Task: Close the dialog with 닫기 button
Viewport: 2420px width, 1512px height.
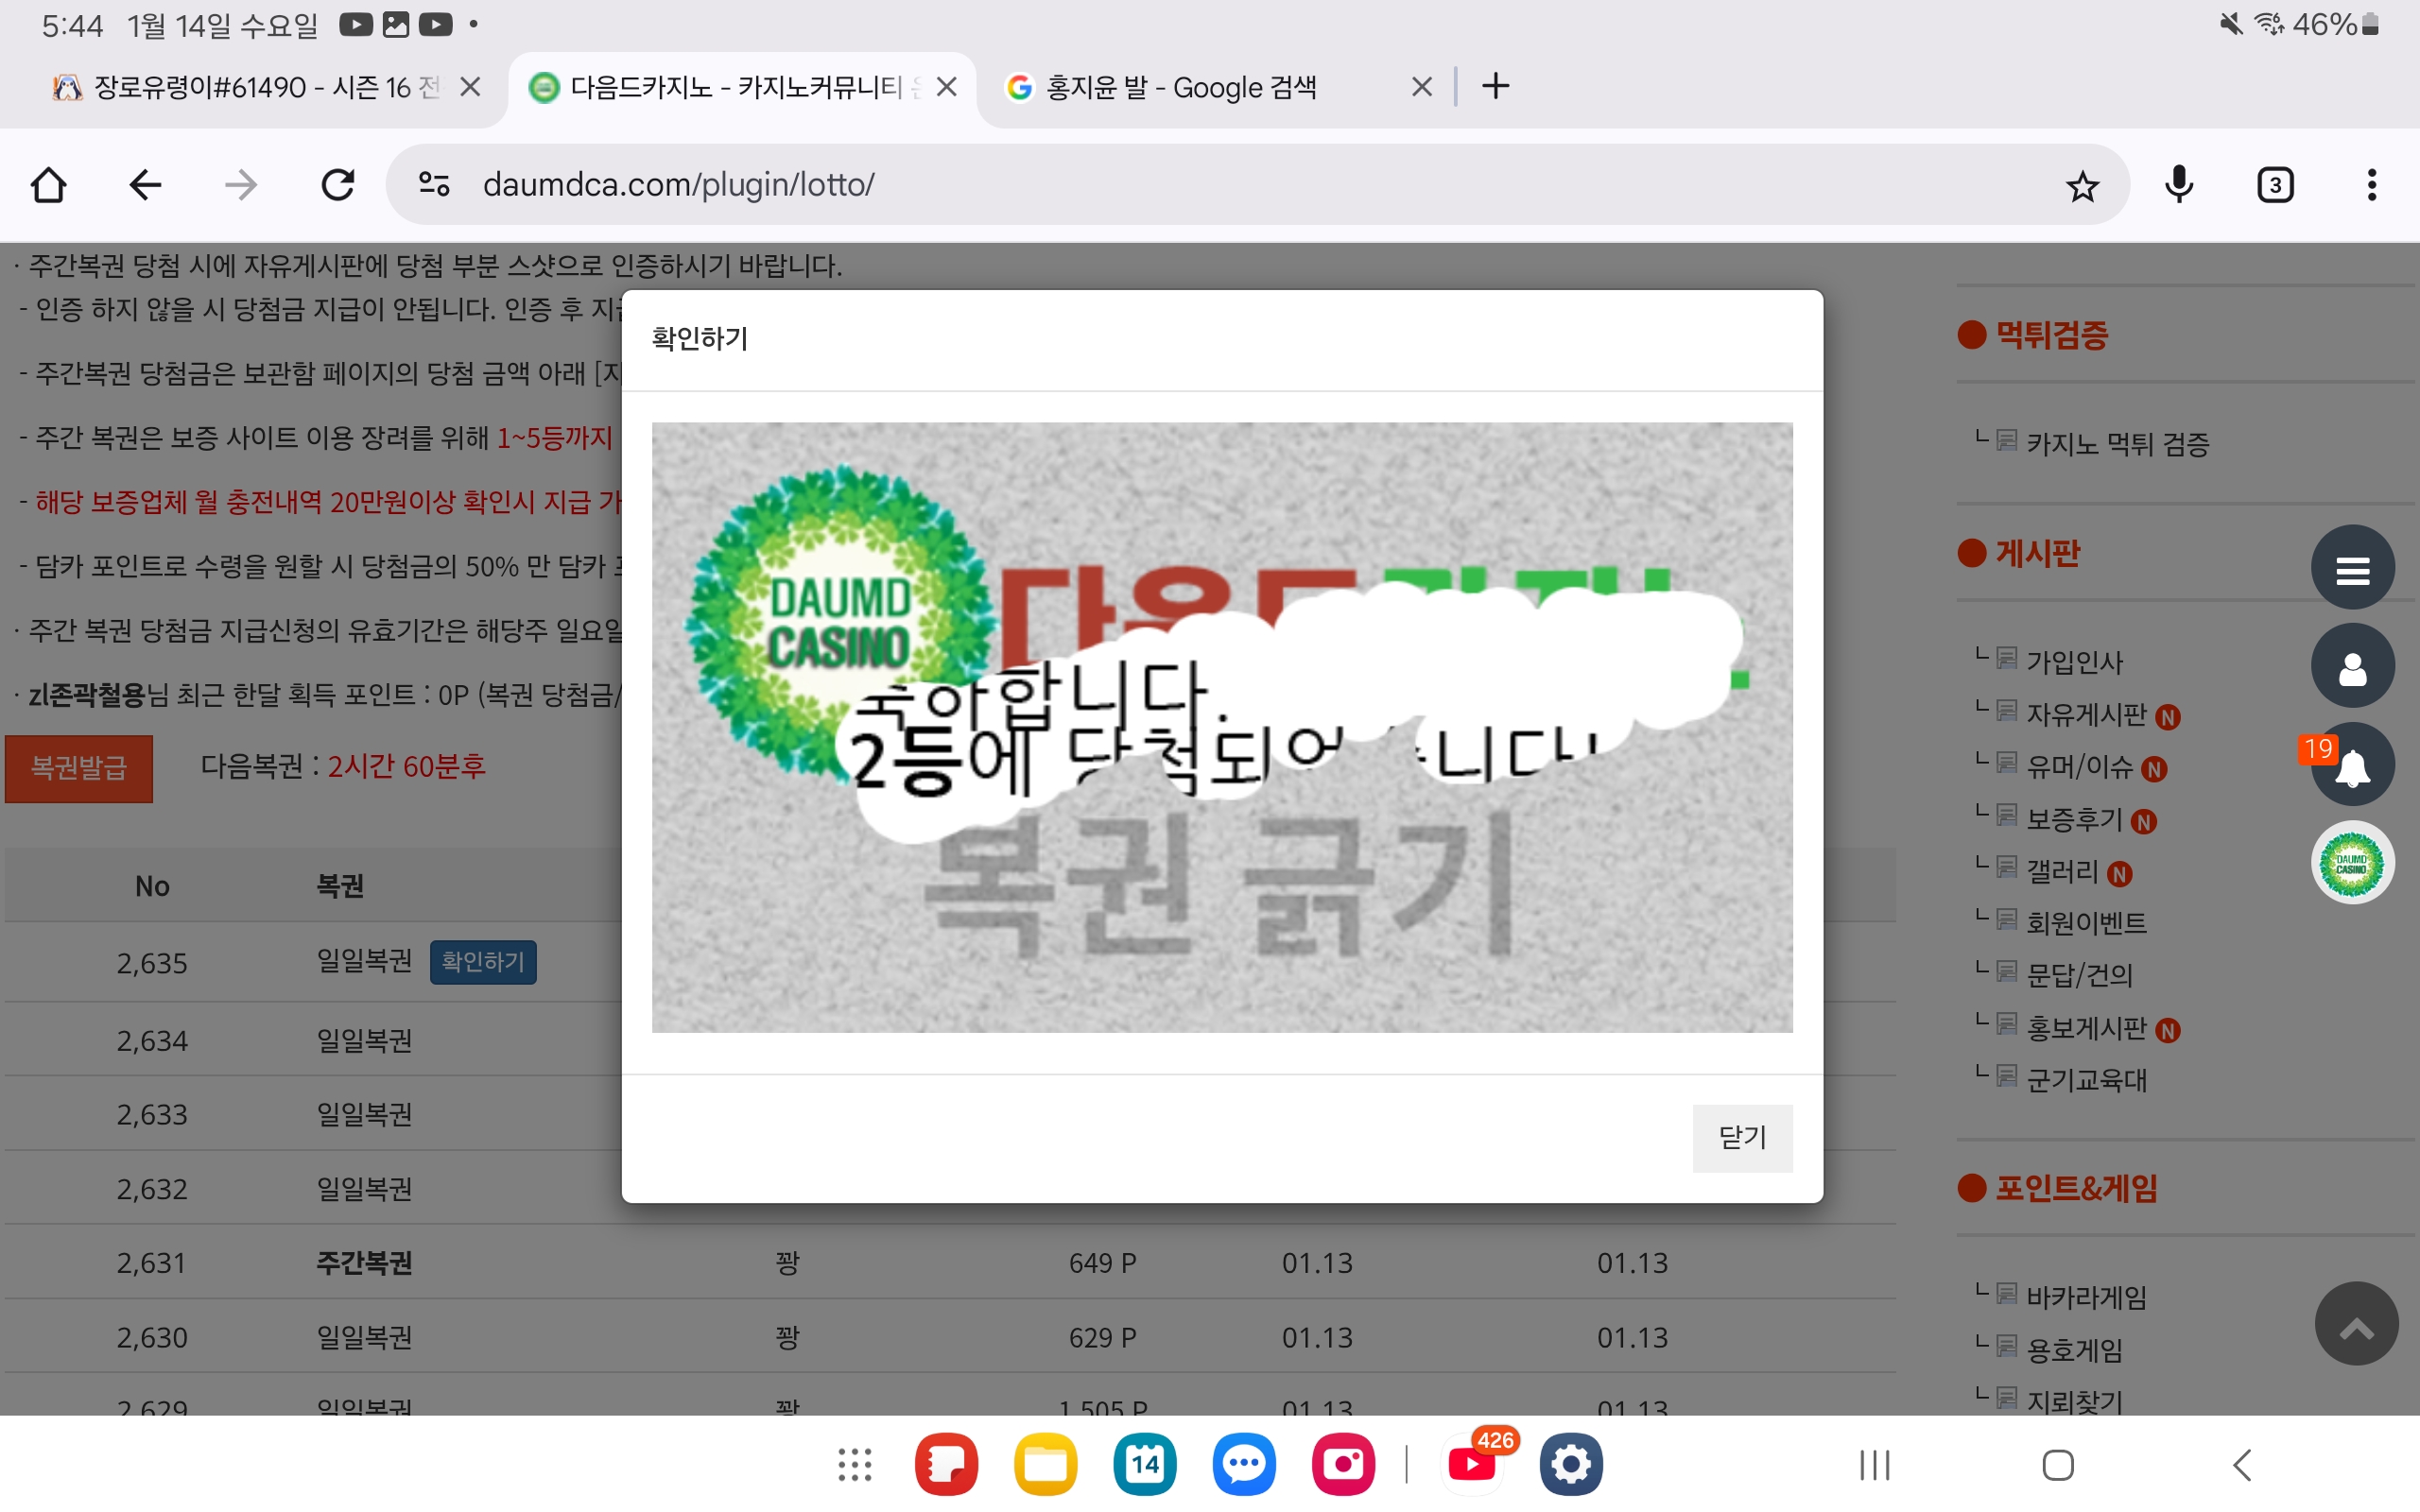Action: [x=1741, y=1137]
